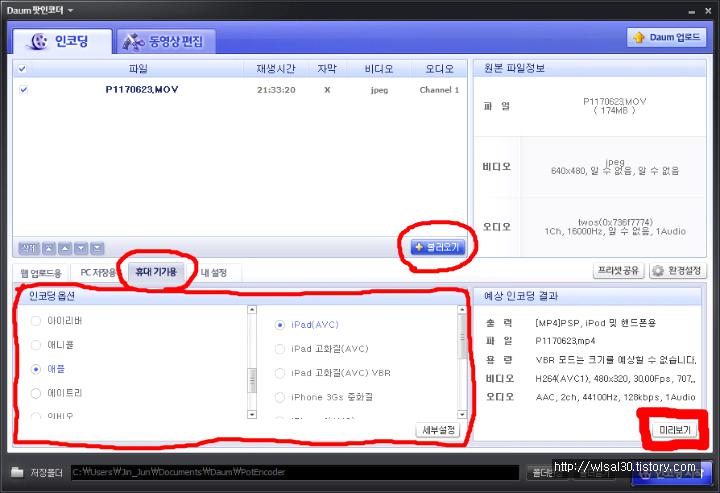
Task: Click the 세부설정 detailed settings button
Action: tap(438, 430)
